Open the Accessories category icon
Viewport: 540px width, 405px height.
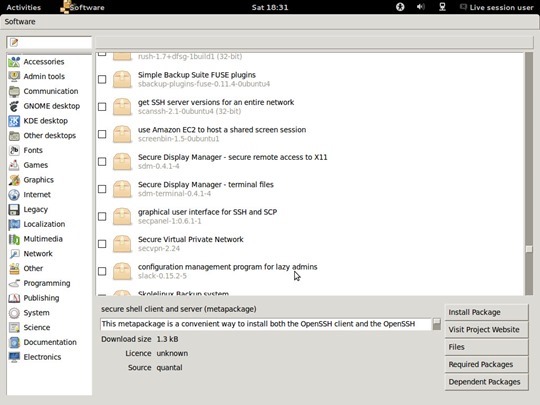click(x=14, y=62)
